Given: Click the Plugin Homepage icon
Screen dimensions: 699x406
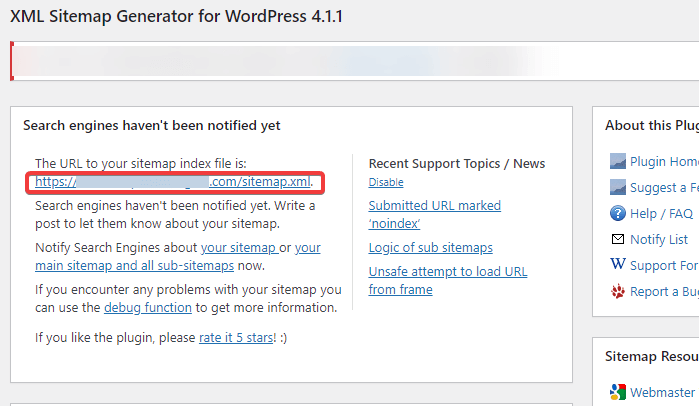Looking at the screenshot, I should tap(617, 161).
